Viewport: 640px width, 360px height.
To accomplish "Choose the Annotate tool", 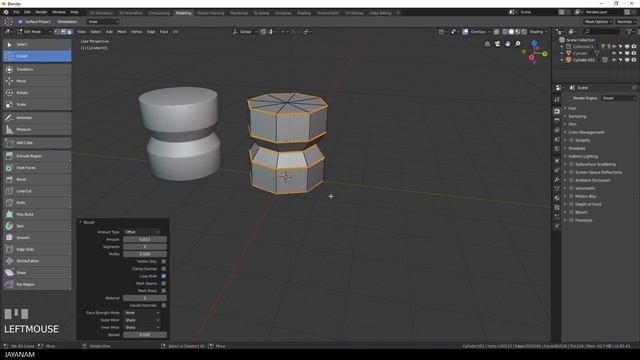I will point(37,118).
